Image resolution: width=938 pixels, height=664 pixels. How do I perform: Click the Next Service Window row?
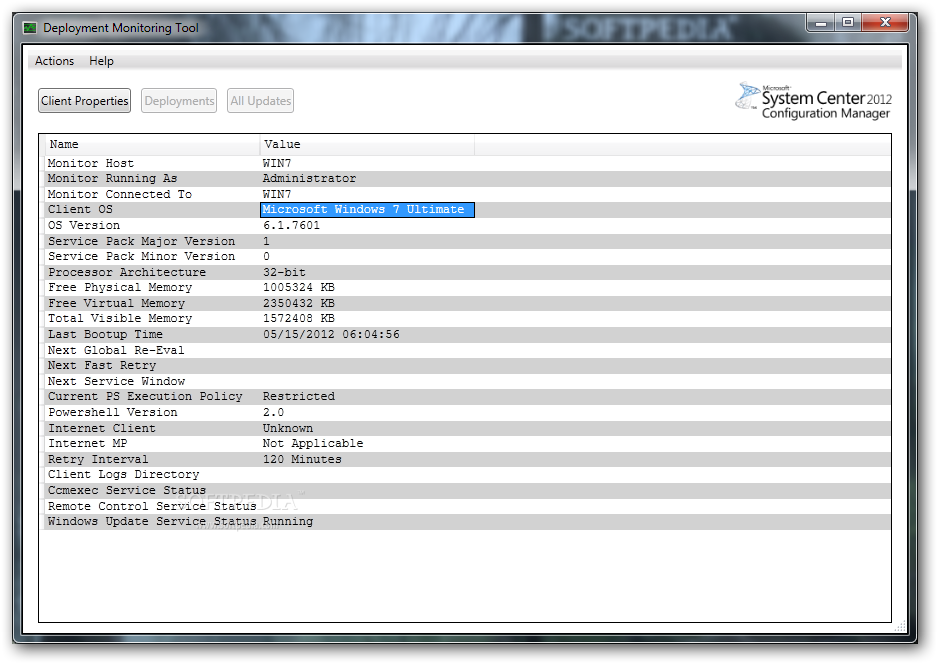click(468, 381)
